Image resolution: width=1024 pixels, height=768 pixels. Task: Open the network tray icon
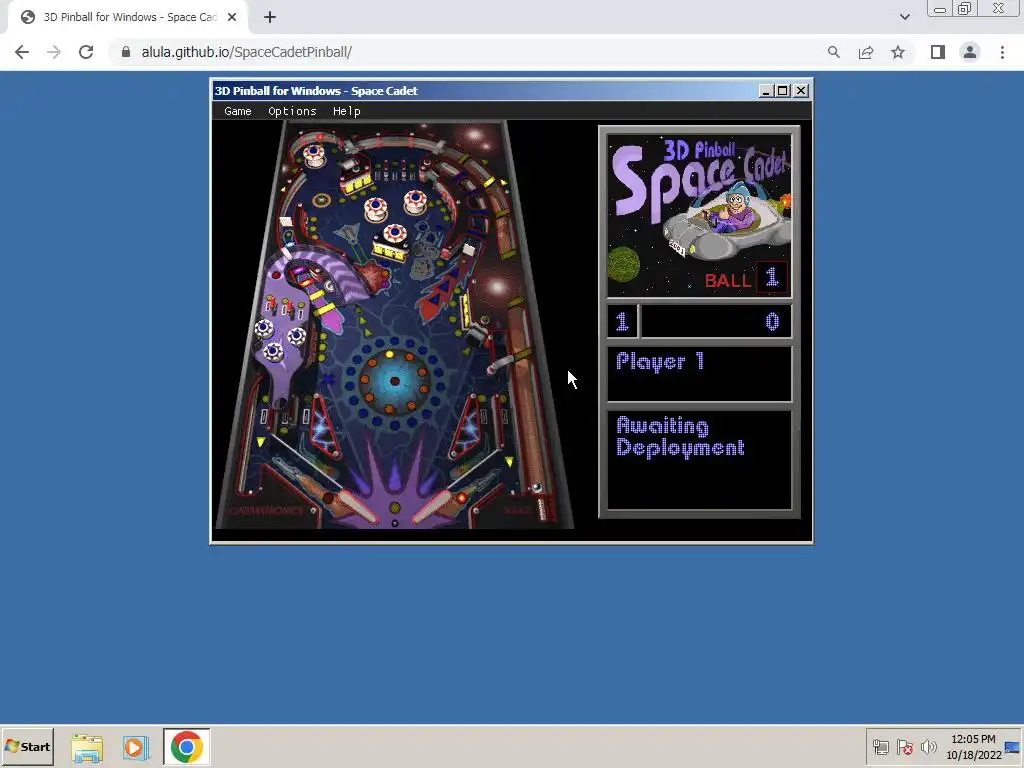881,746
